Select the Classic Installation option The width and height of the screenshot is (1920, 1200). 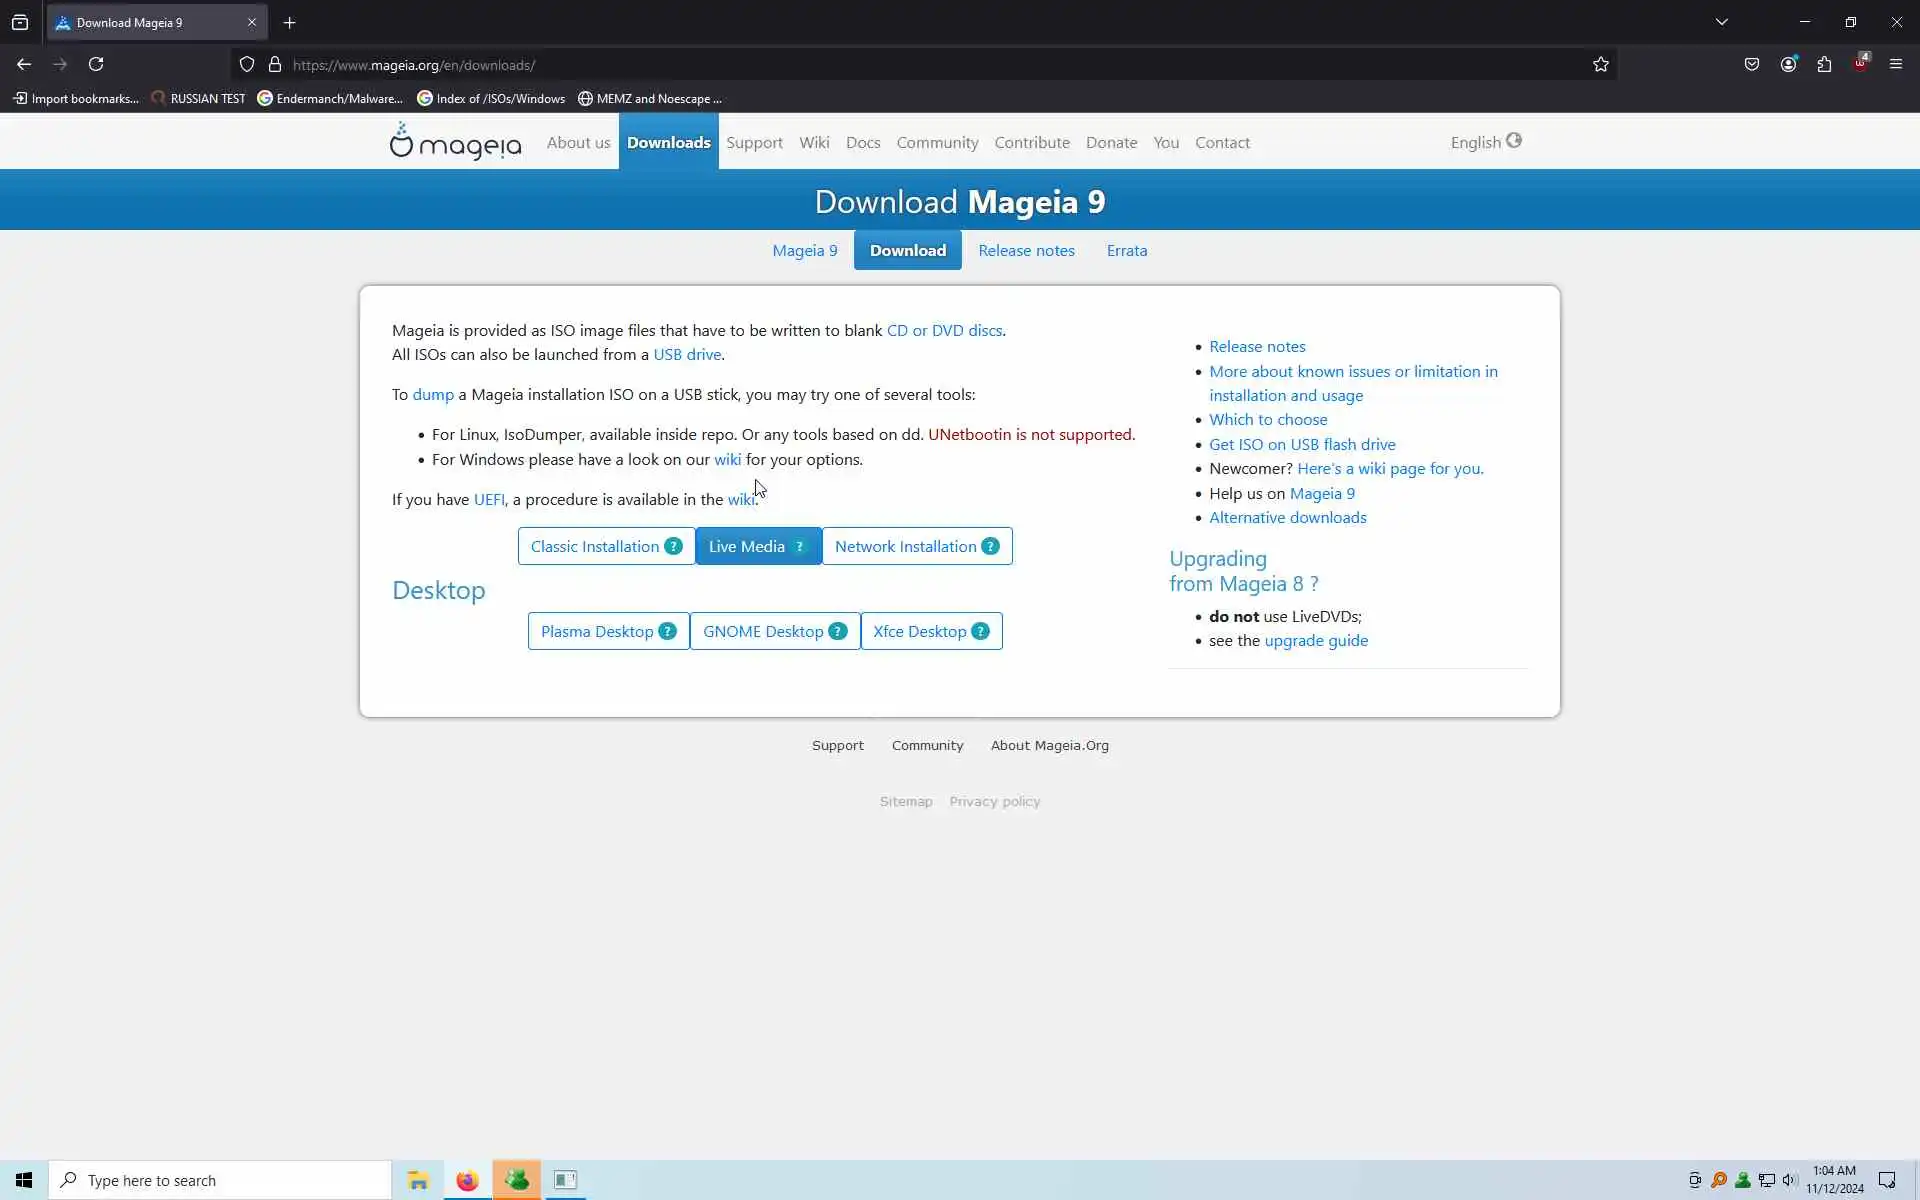point(594,546)
